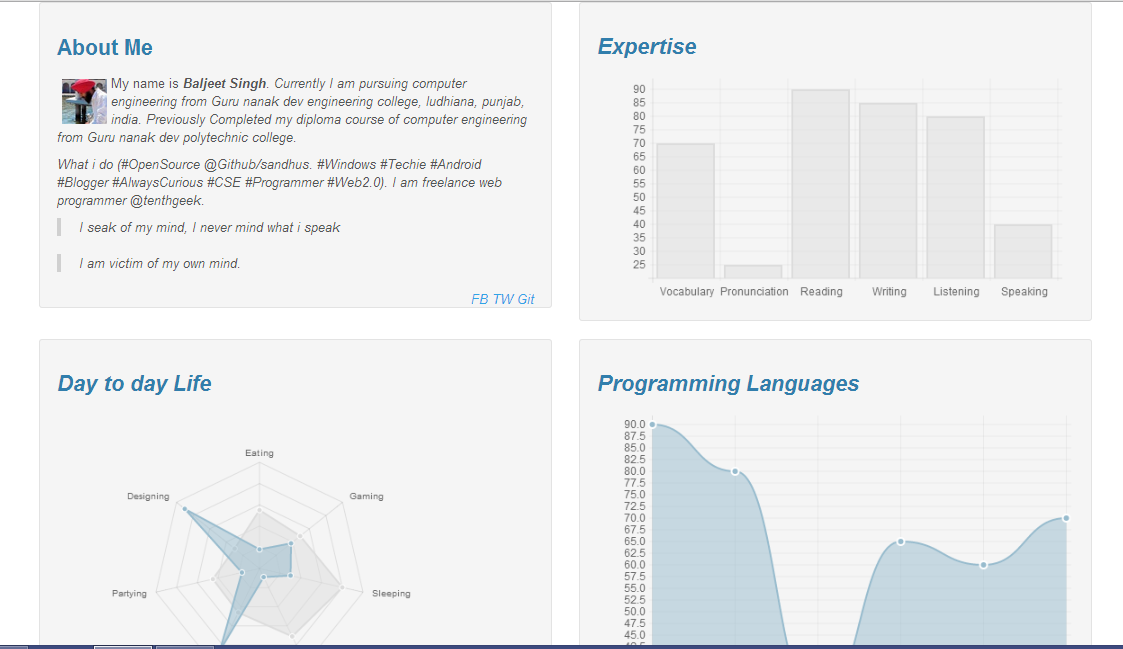1123x649 pixels.
Task: Select the Vocabulary bar in Expertise chart
Action: [685, 211]
